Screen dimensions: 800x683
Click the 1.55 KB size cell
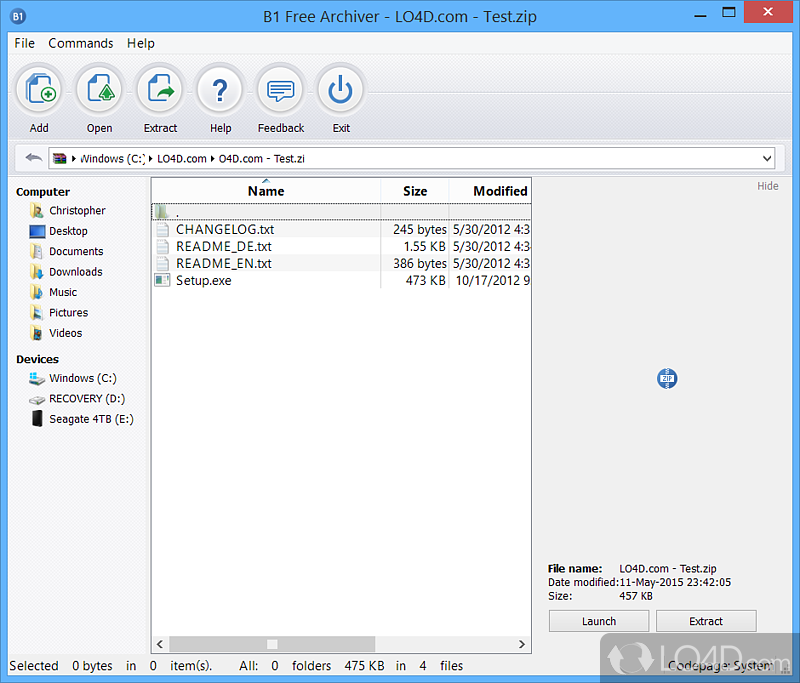[x=424, y=246]
